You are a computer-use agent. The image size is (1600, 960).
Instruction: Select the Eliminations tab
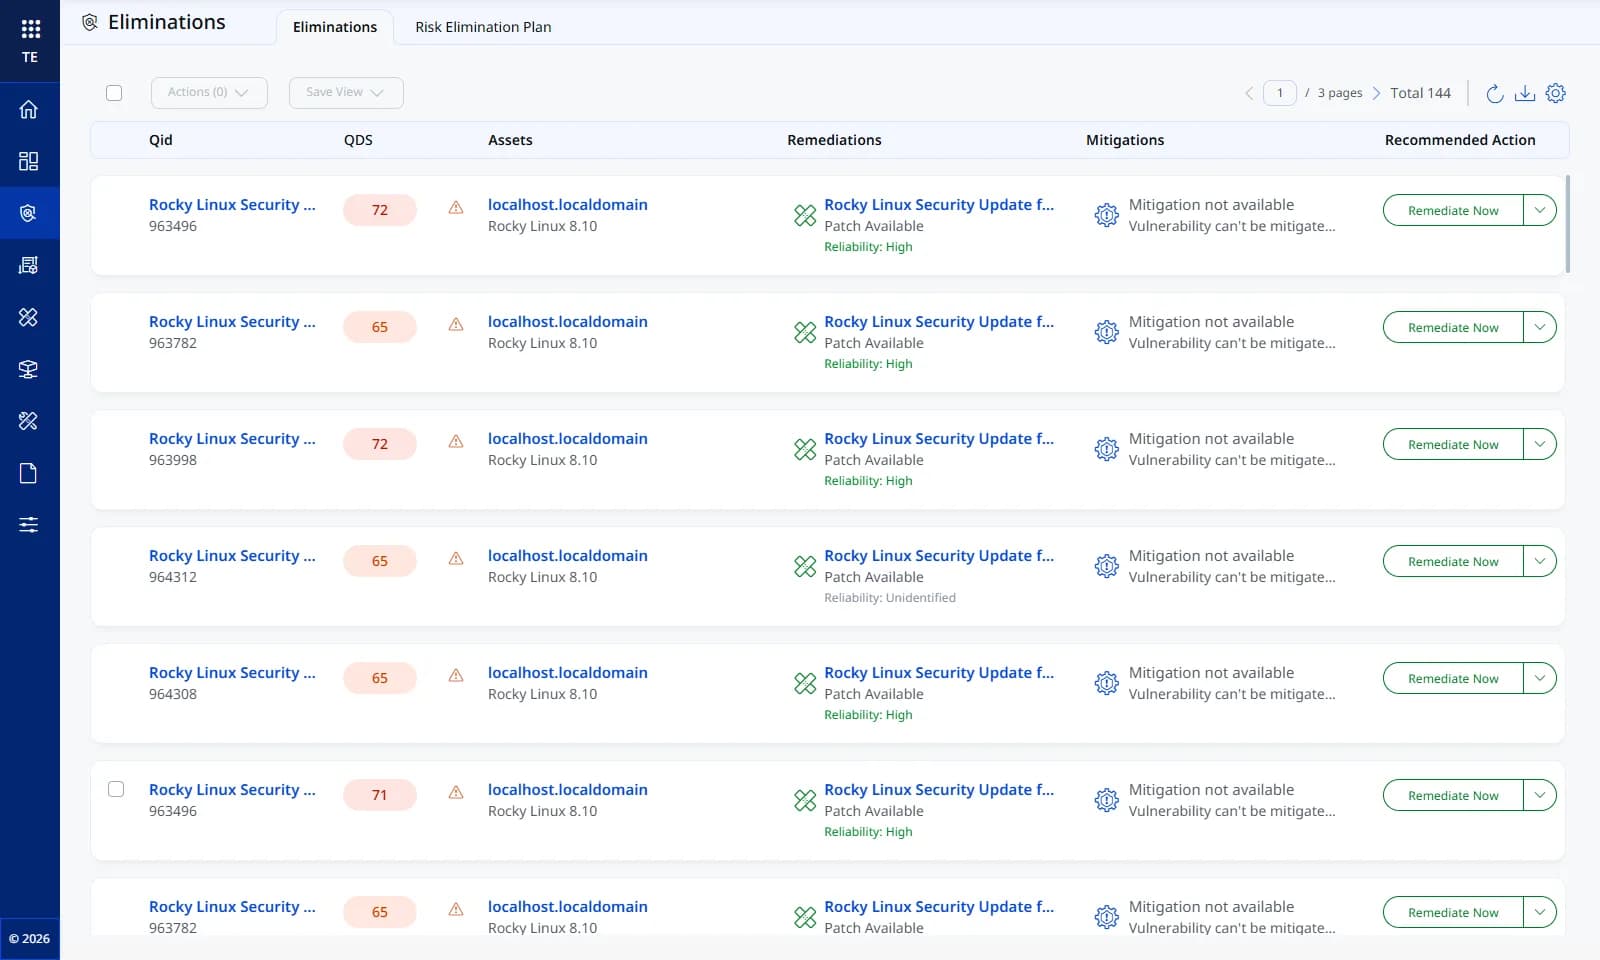[335, 27]
